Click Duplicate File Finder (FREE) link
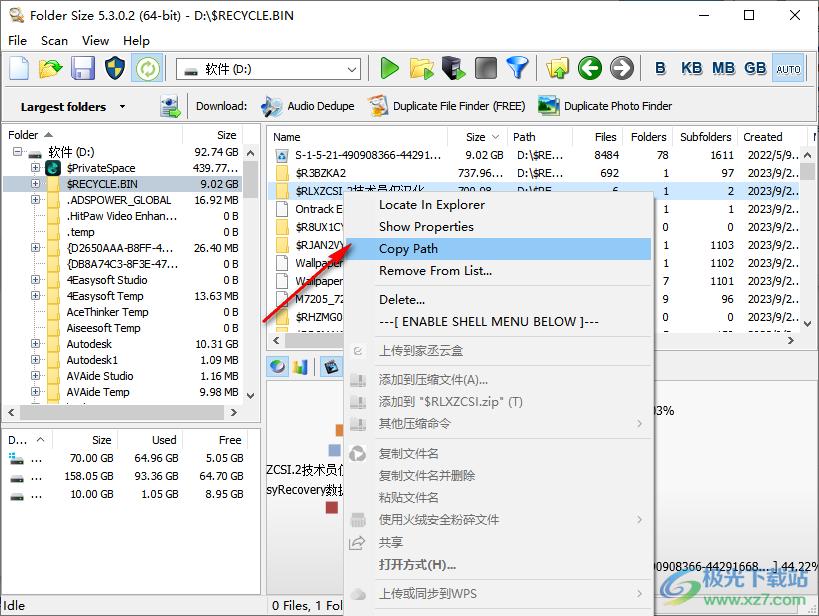 pyautogui.click(x=445, y=106)
